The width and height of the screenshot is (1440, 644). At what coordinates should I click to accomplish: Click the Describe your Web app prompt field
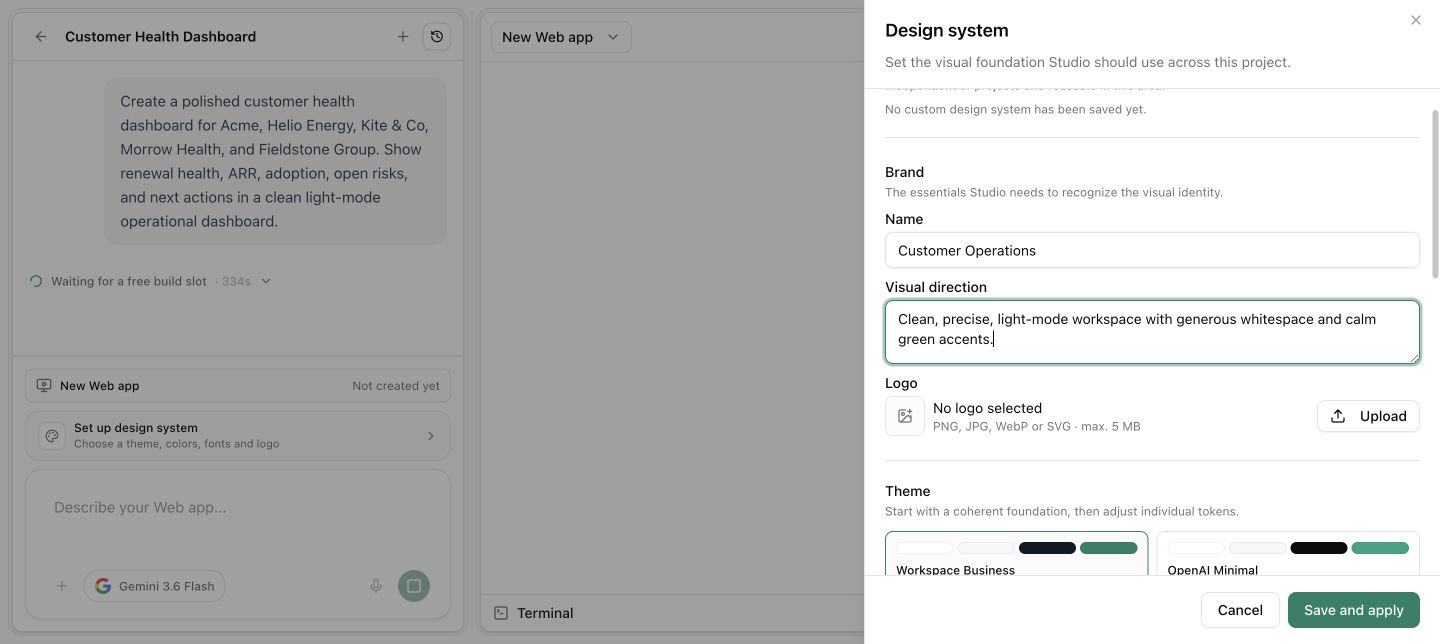coord(238,507)
